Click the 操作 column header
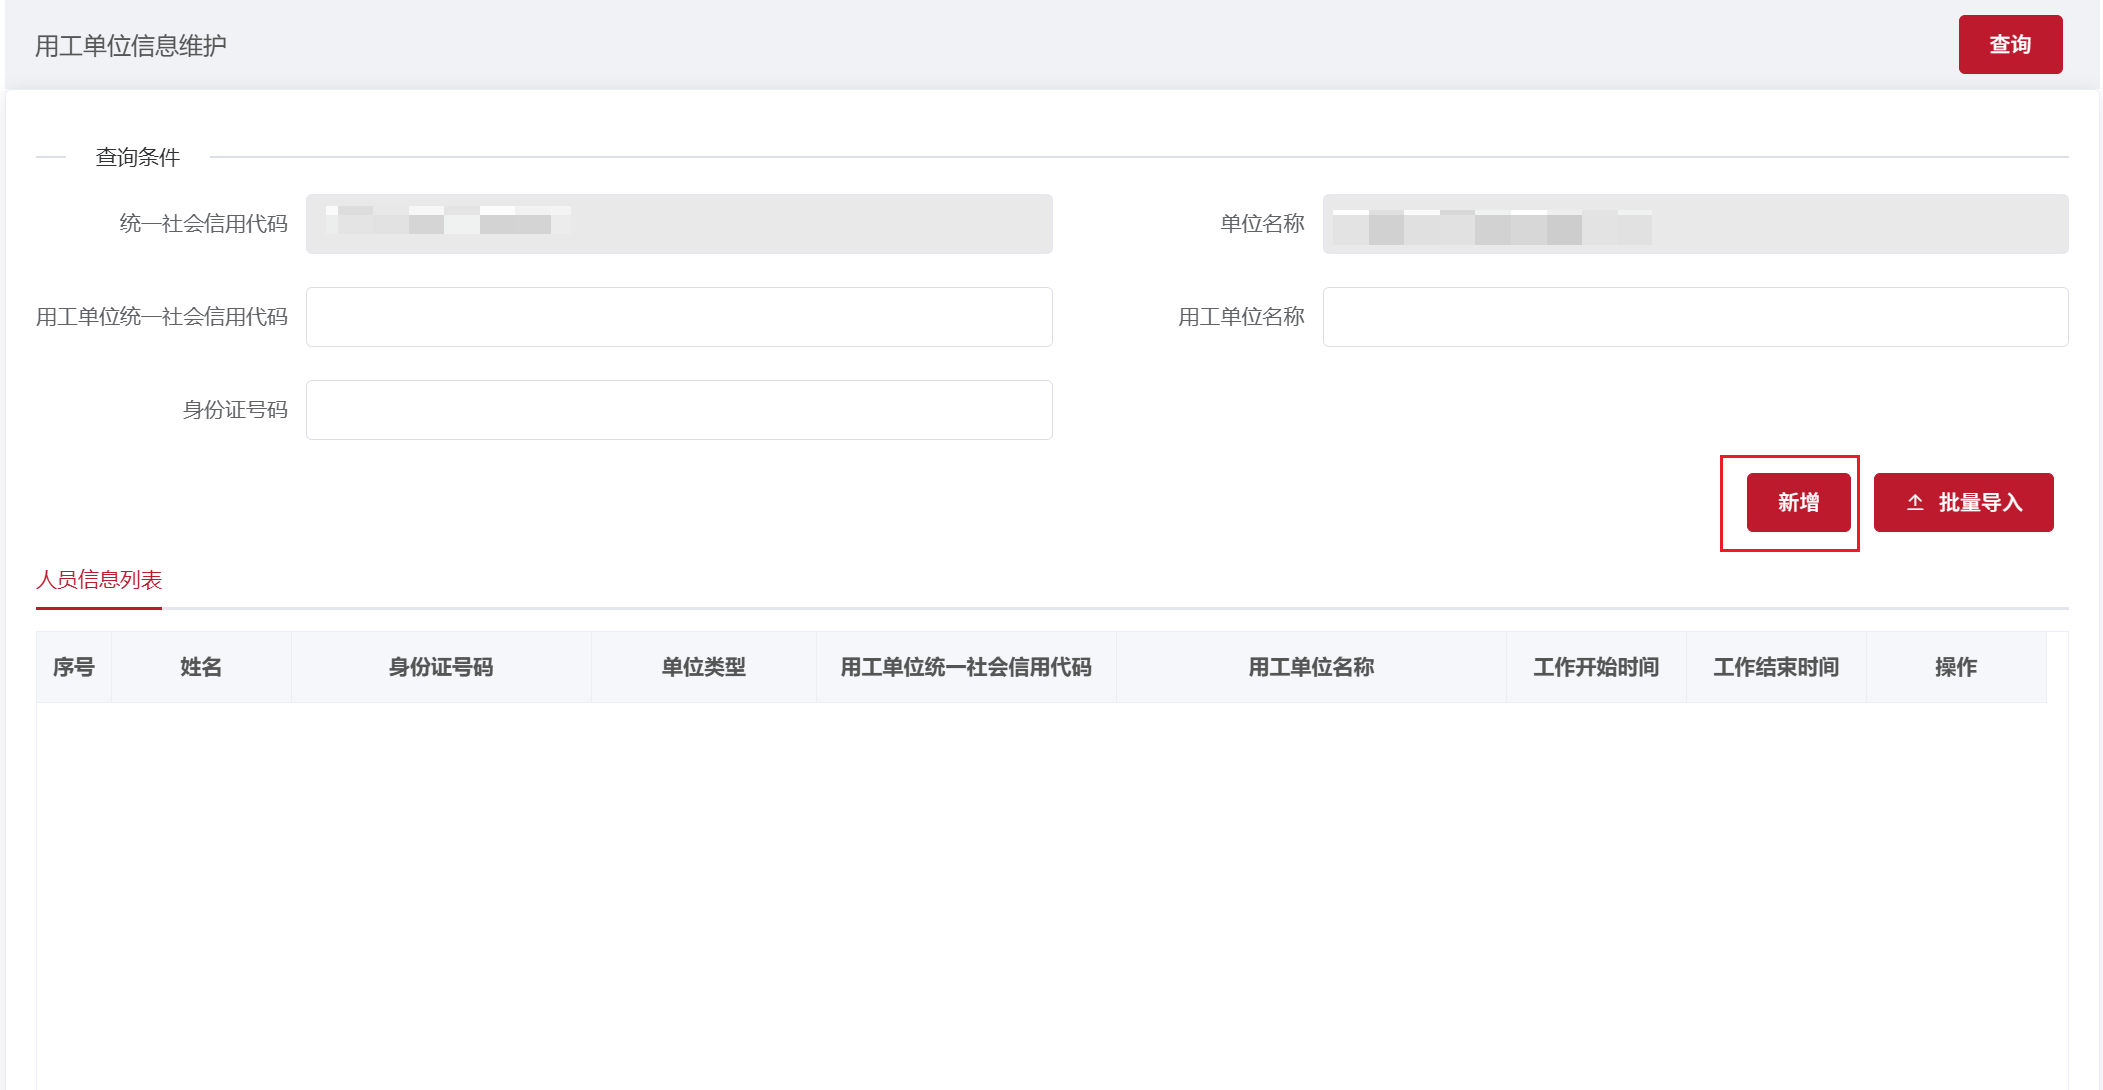2103x1090 pixels. click(1956, 667)
